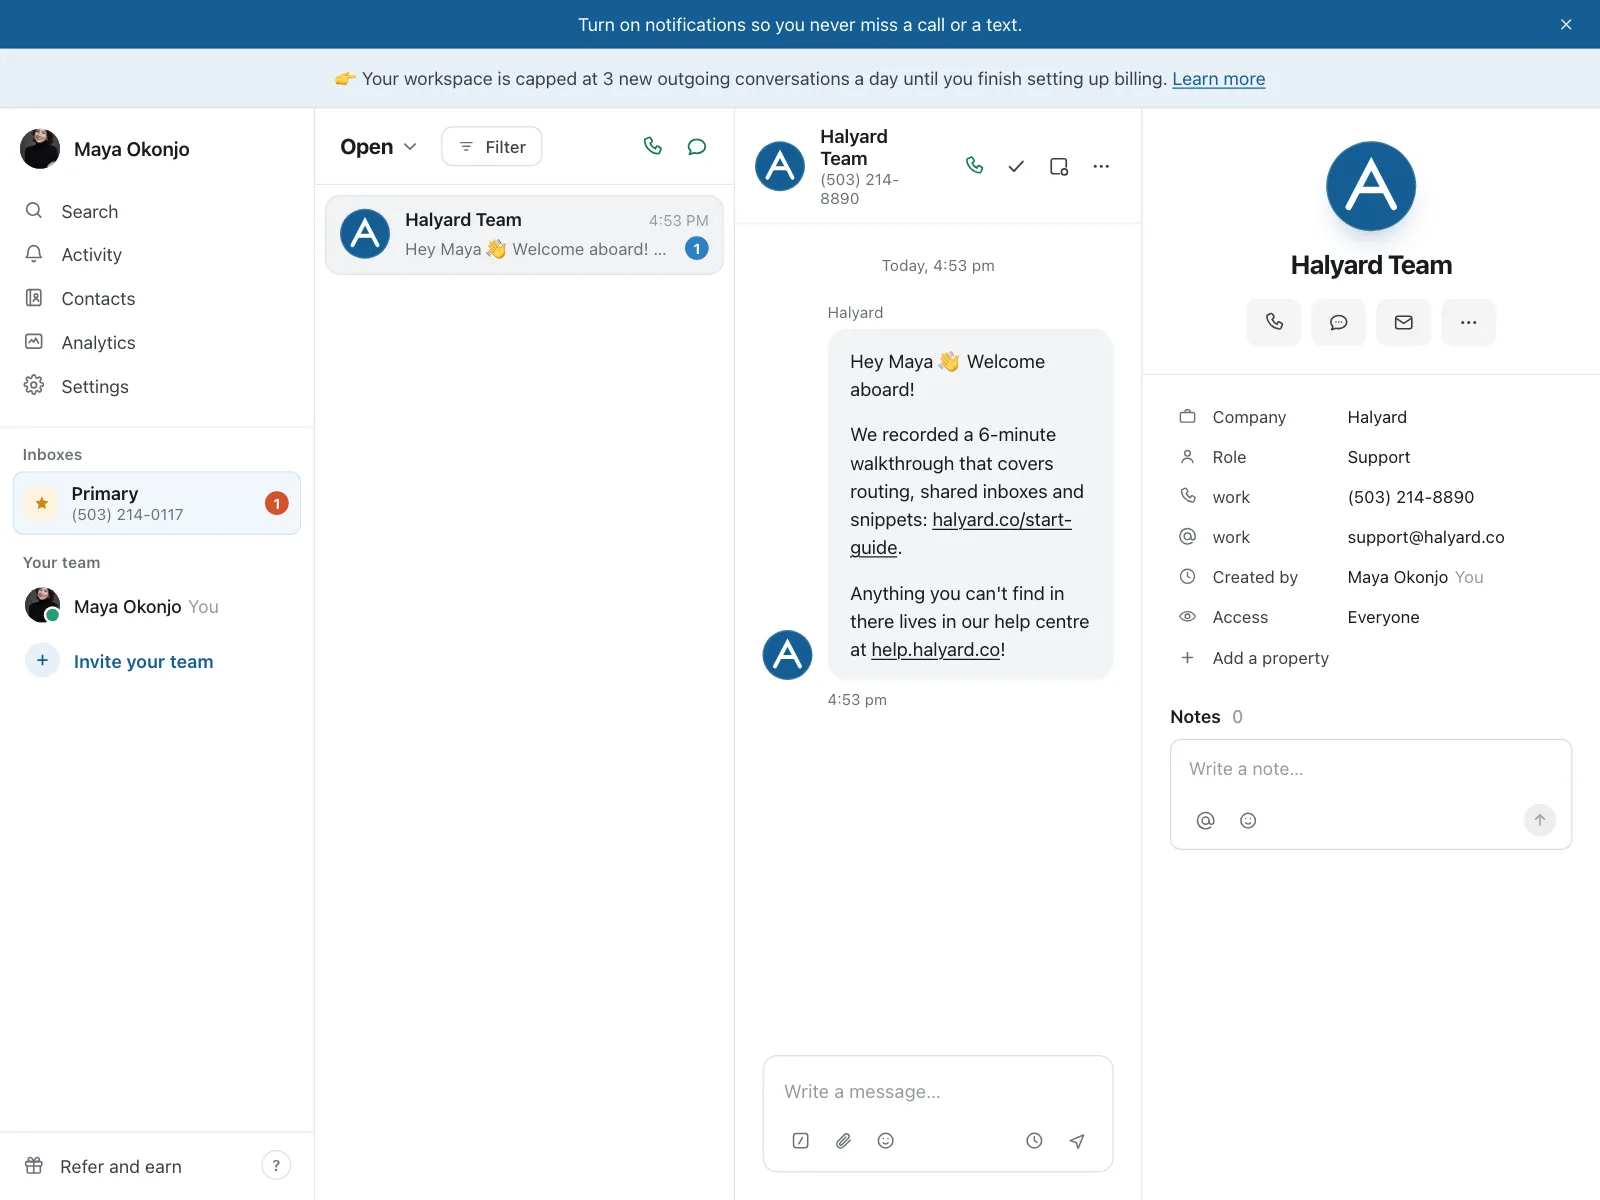The image size is (1600, 1200).
Task: Start a new message from the list header
Action: click(x=697, y=147)
